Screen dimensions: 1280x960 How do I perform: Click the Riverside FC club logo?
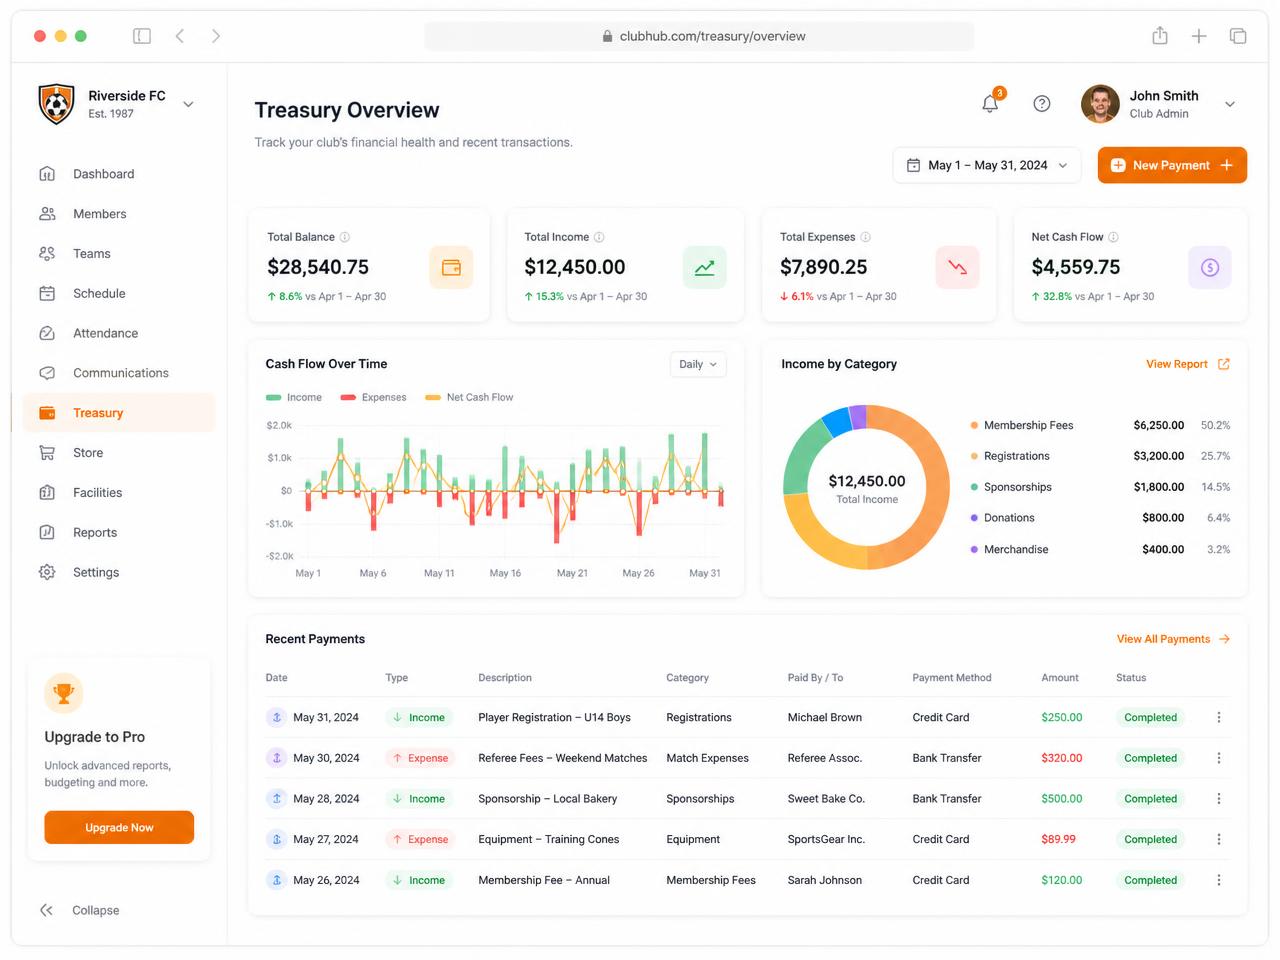[57, 103]
